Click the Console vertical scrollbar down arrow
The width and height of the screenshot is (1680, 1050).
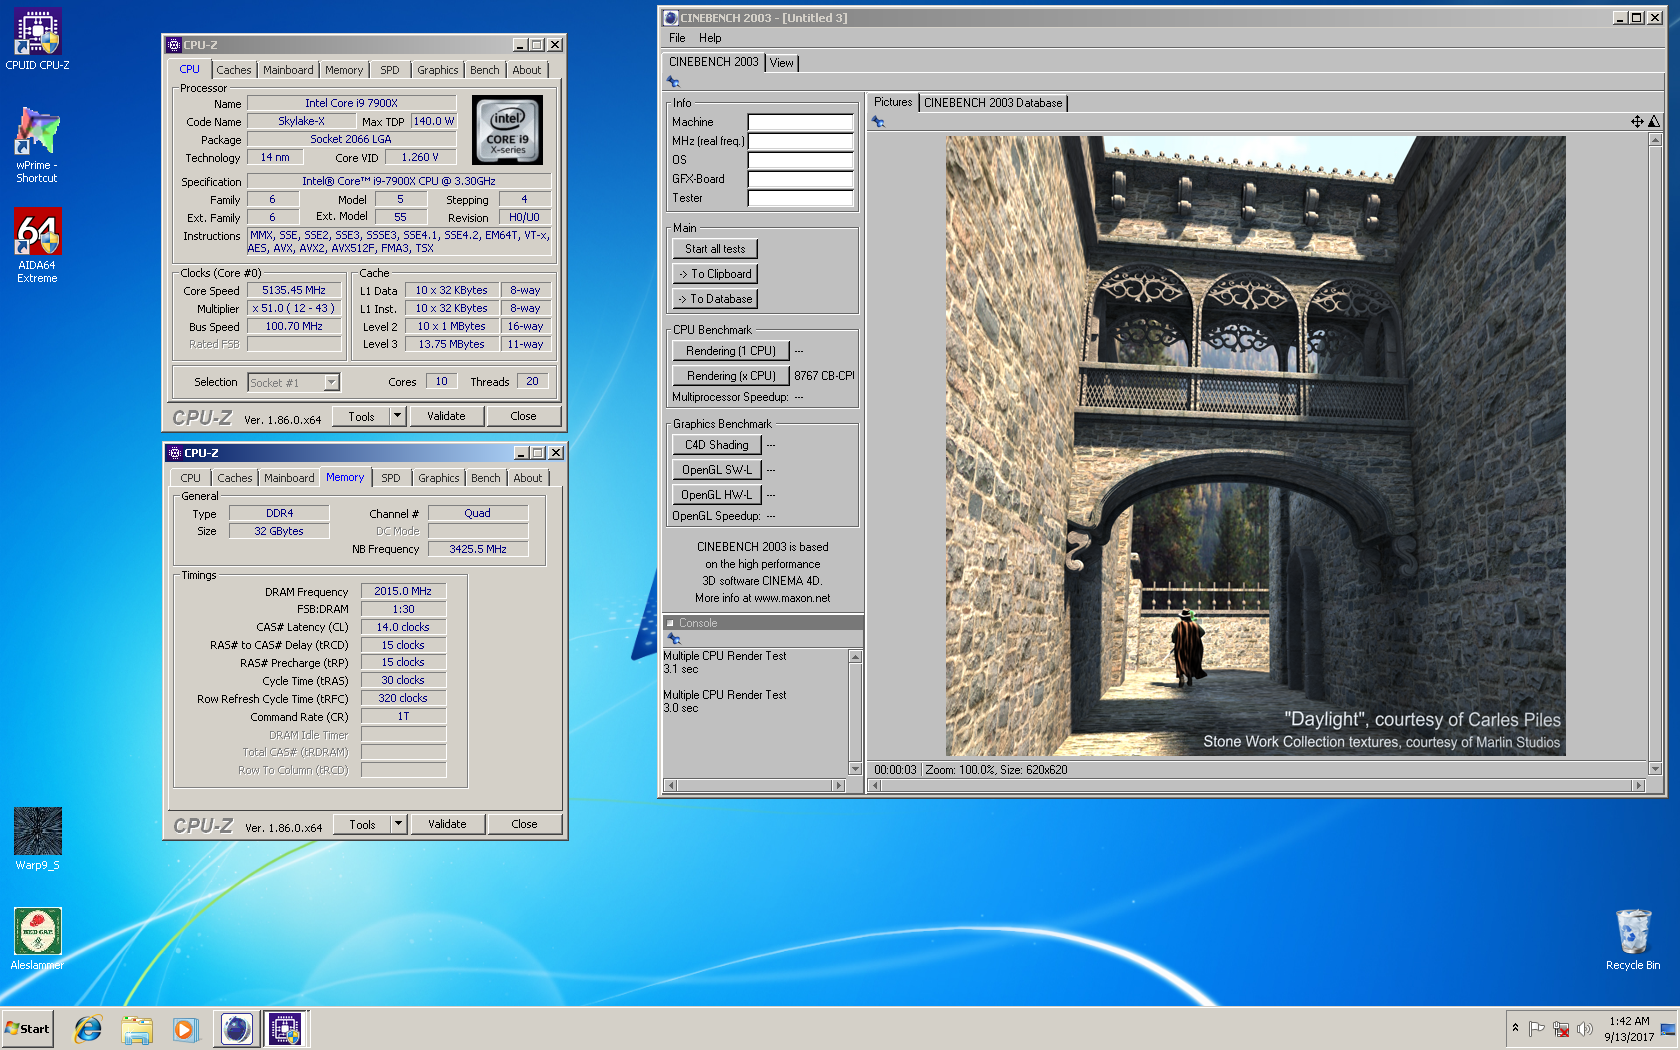pos(855,768)
